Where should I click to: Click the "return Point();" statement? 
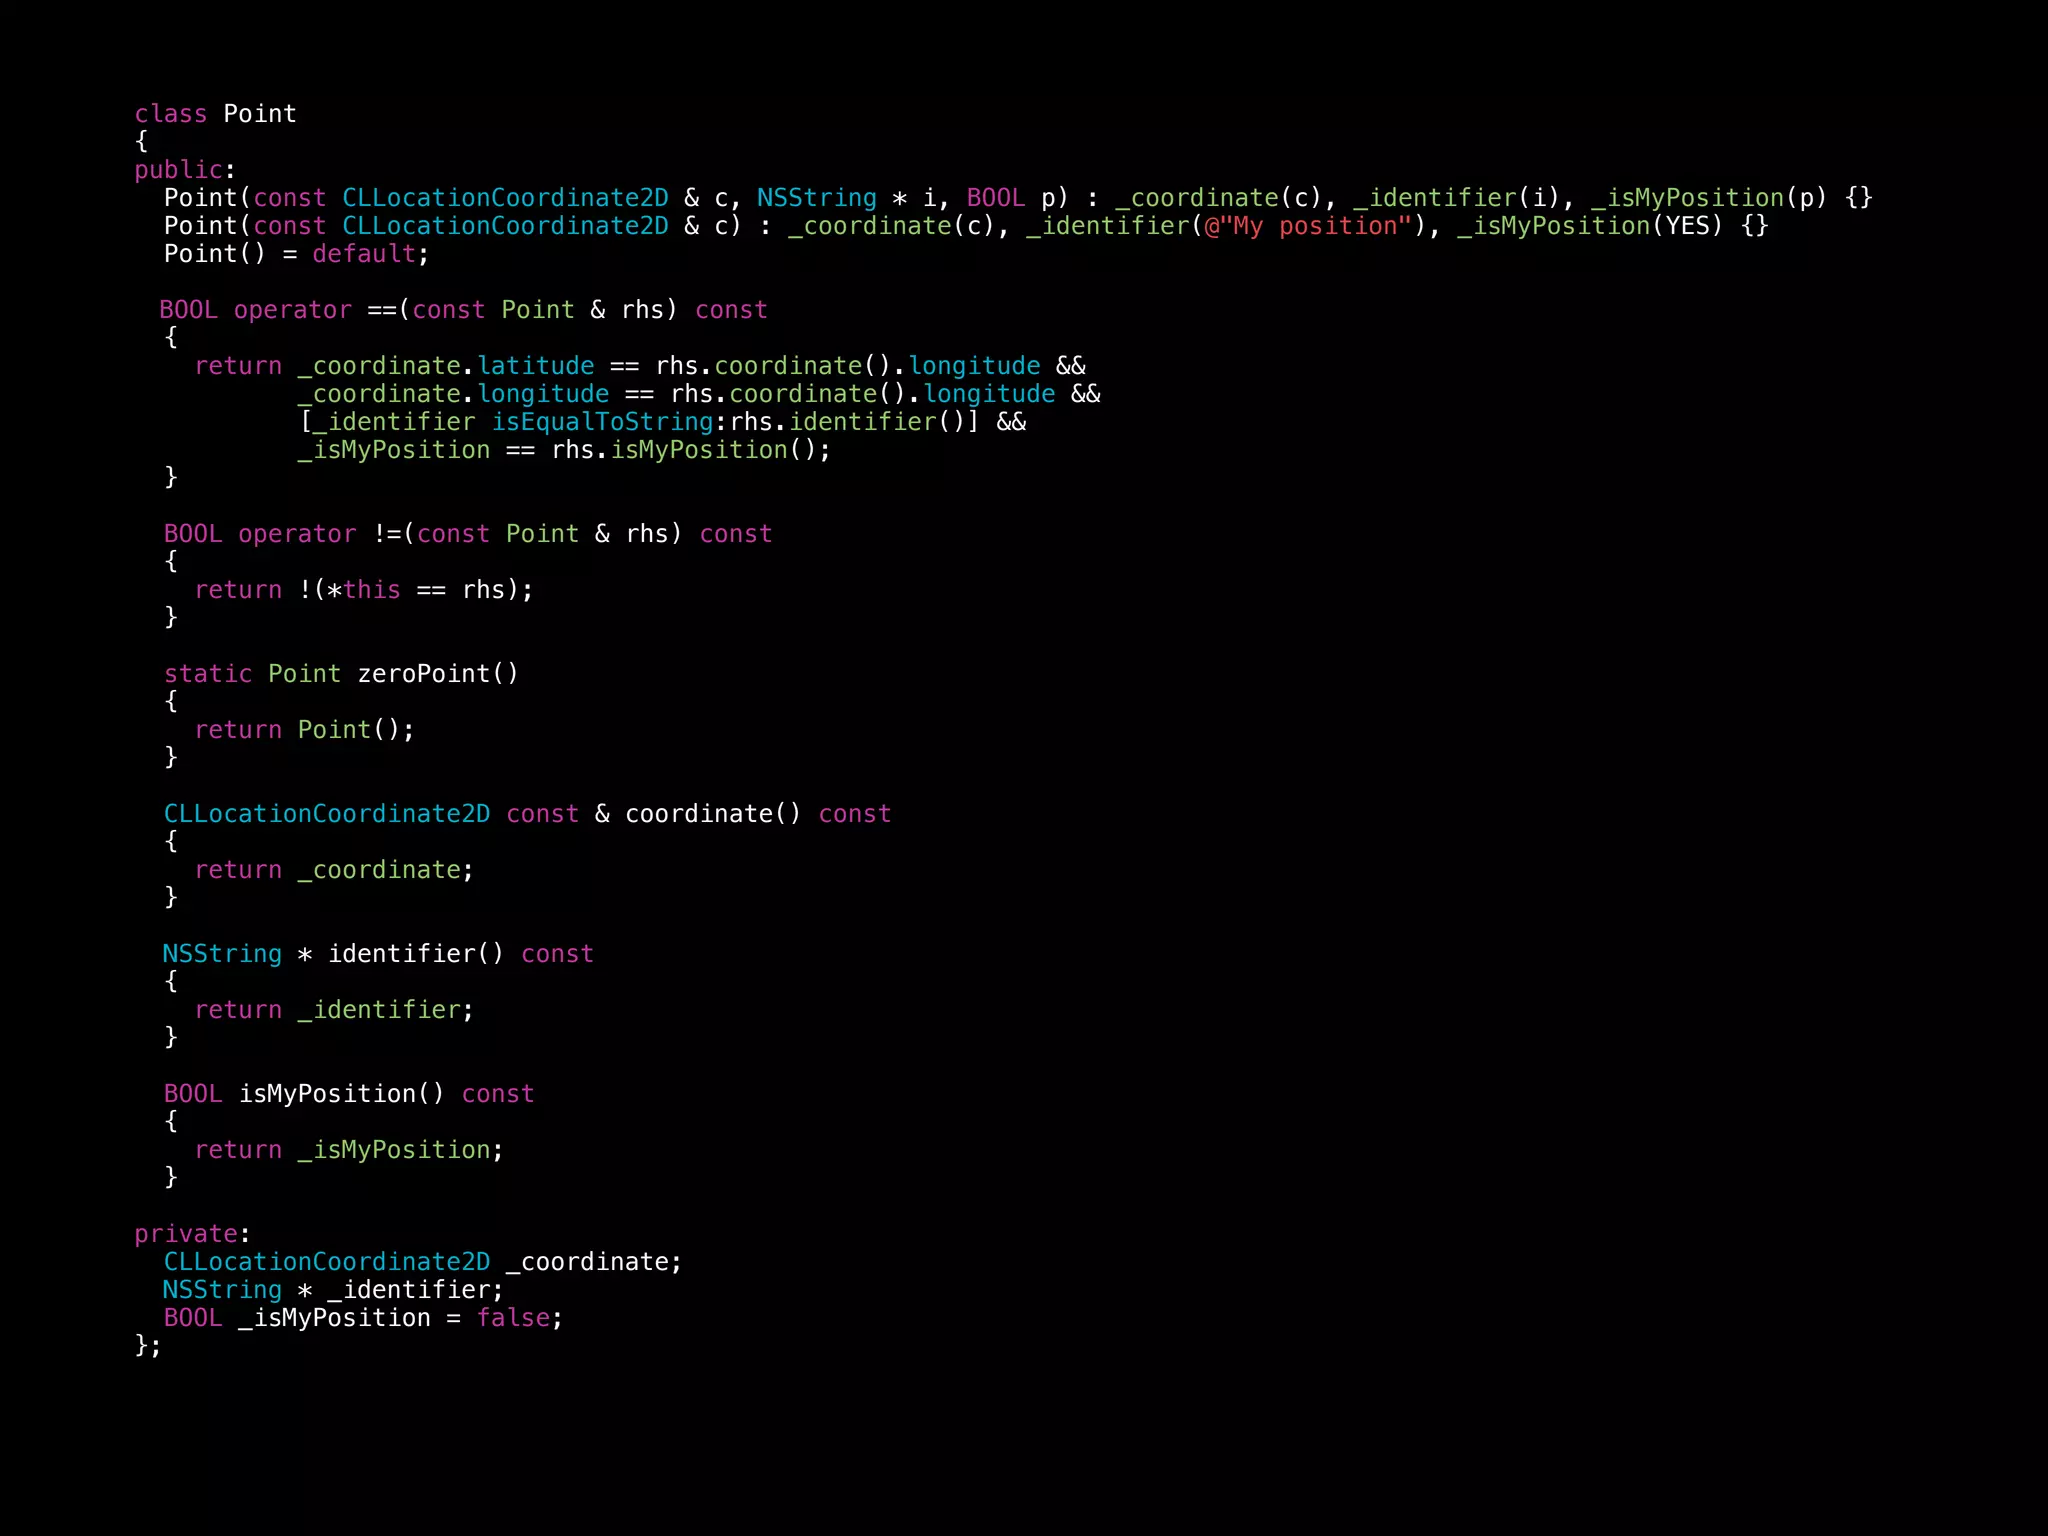point(304,730)
